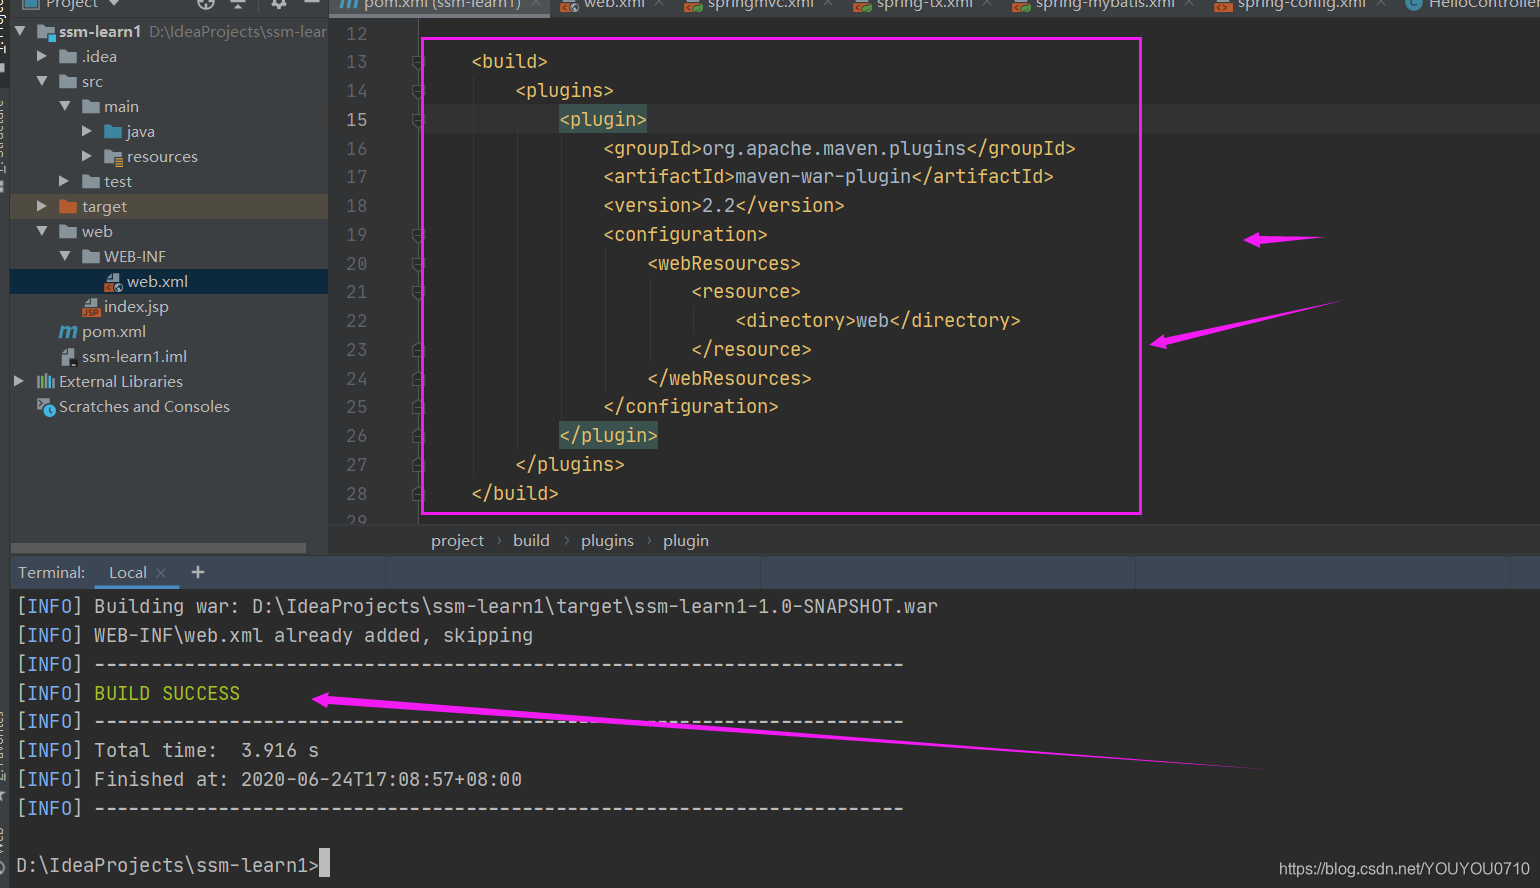Screen dimensions: 1540x888
Task: Toggle code fold marker on line 14
Action: 418,91
